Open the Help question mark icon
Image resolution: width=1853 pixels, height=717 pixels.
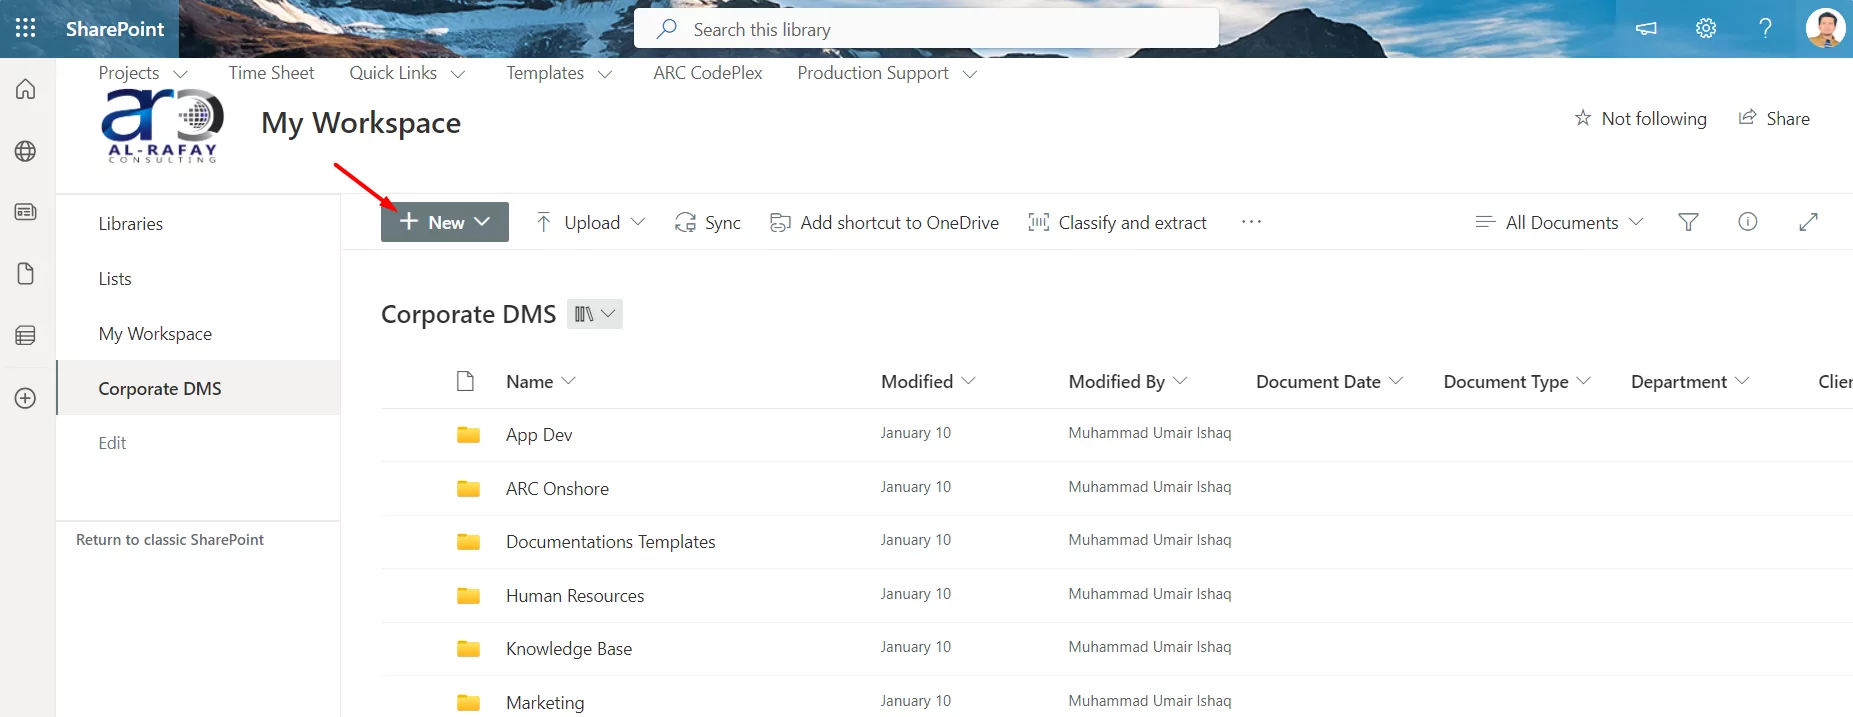click(1766, 28)
